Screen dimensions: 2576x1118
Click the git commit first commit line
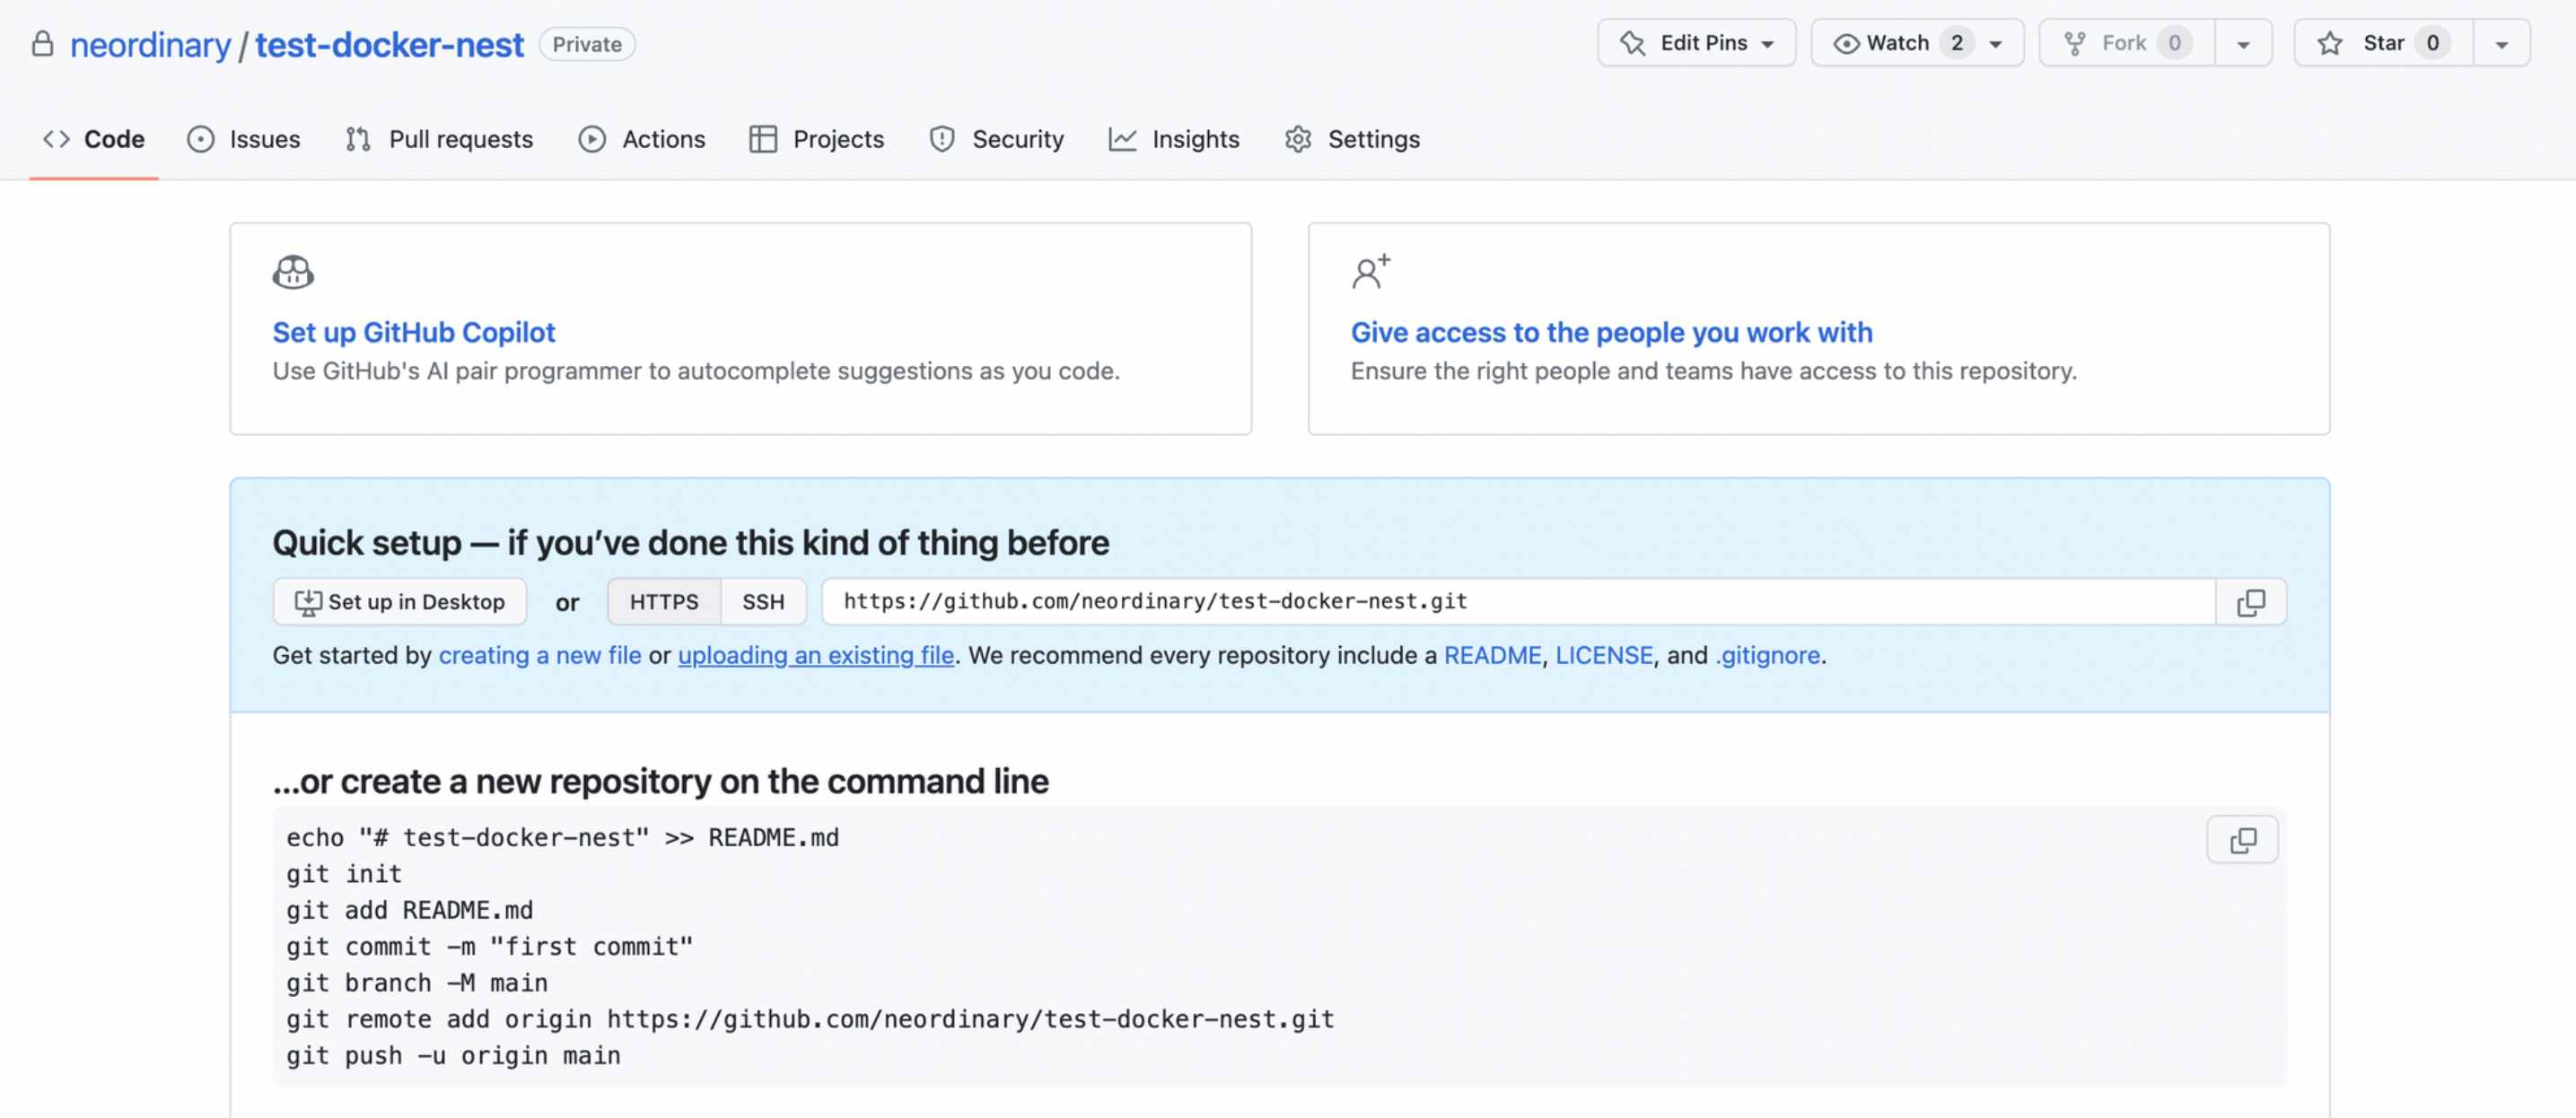[x=490, y=947]
